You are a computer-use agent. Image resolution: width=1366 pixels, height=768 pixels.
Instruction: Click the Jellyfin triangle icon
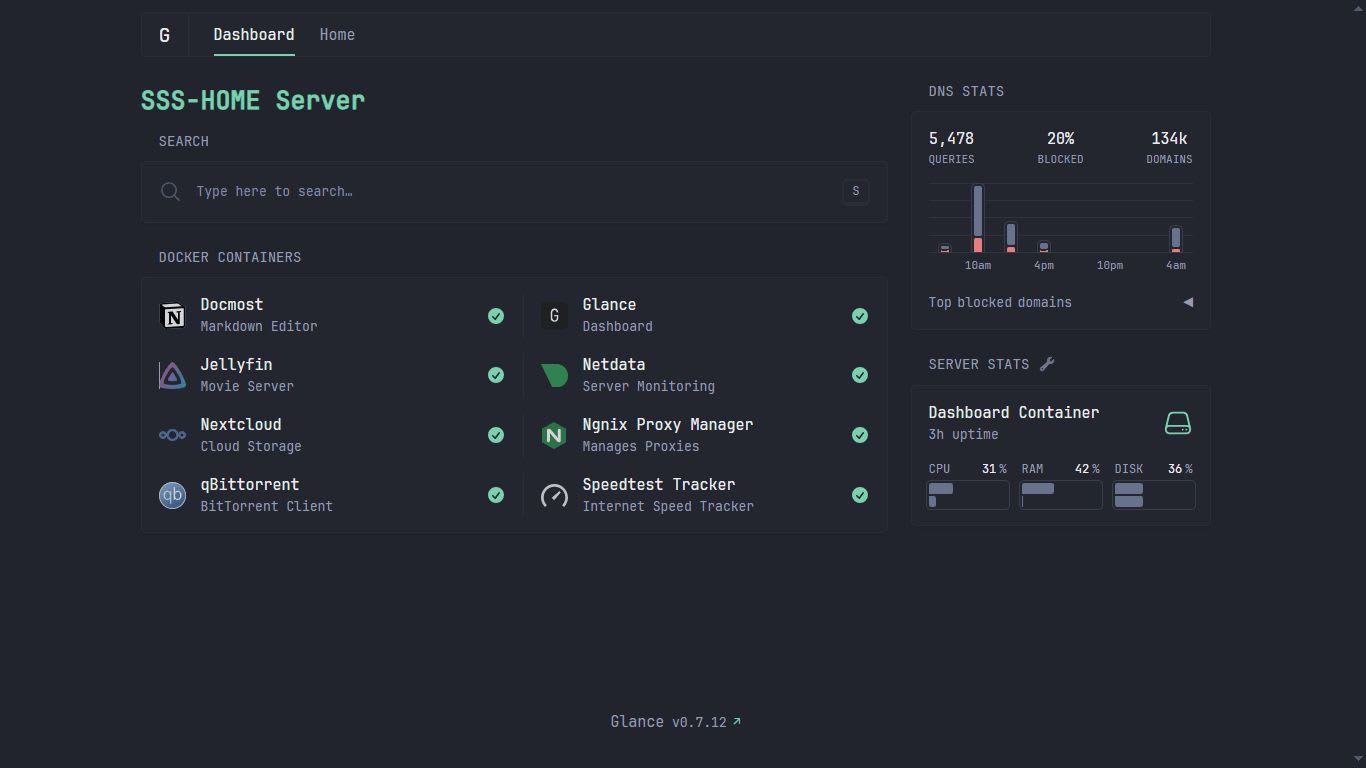pos(173,375)
